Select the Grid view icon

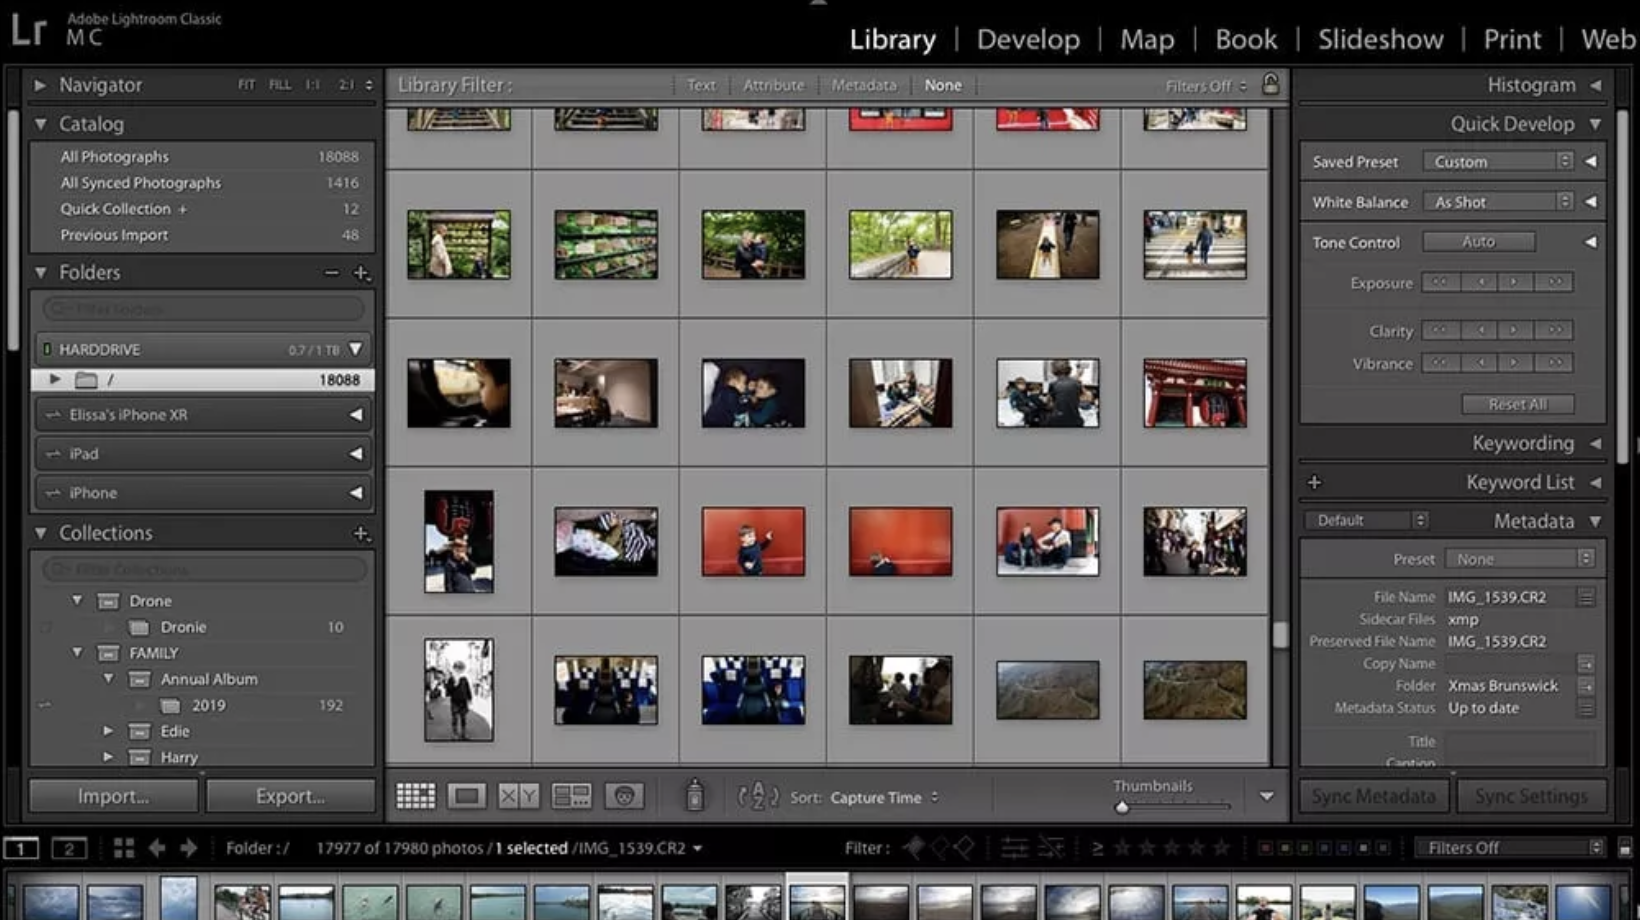tap(415, 795)
